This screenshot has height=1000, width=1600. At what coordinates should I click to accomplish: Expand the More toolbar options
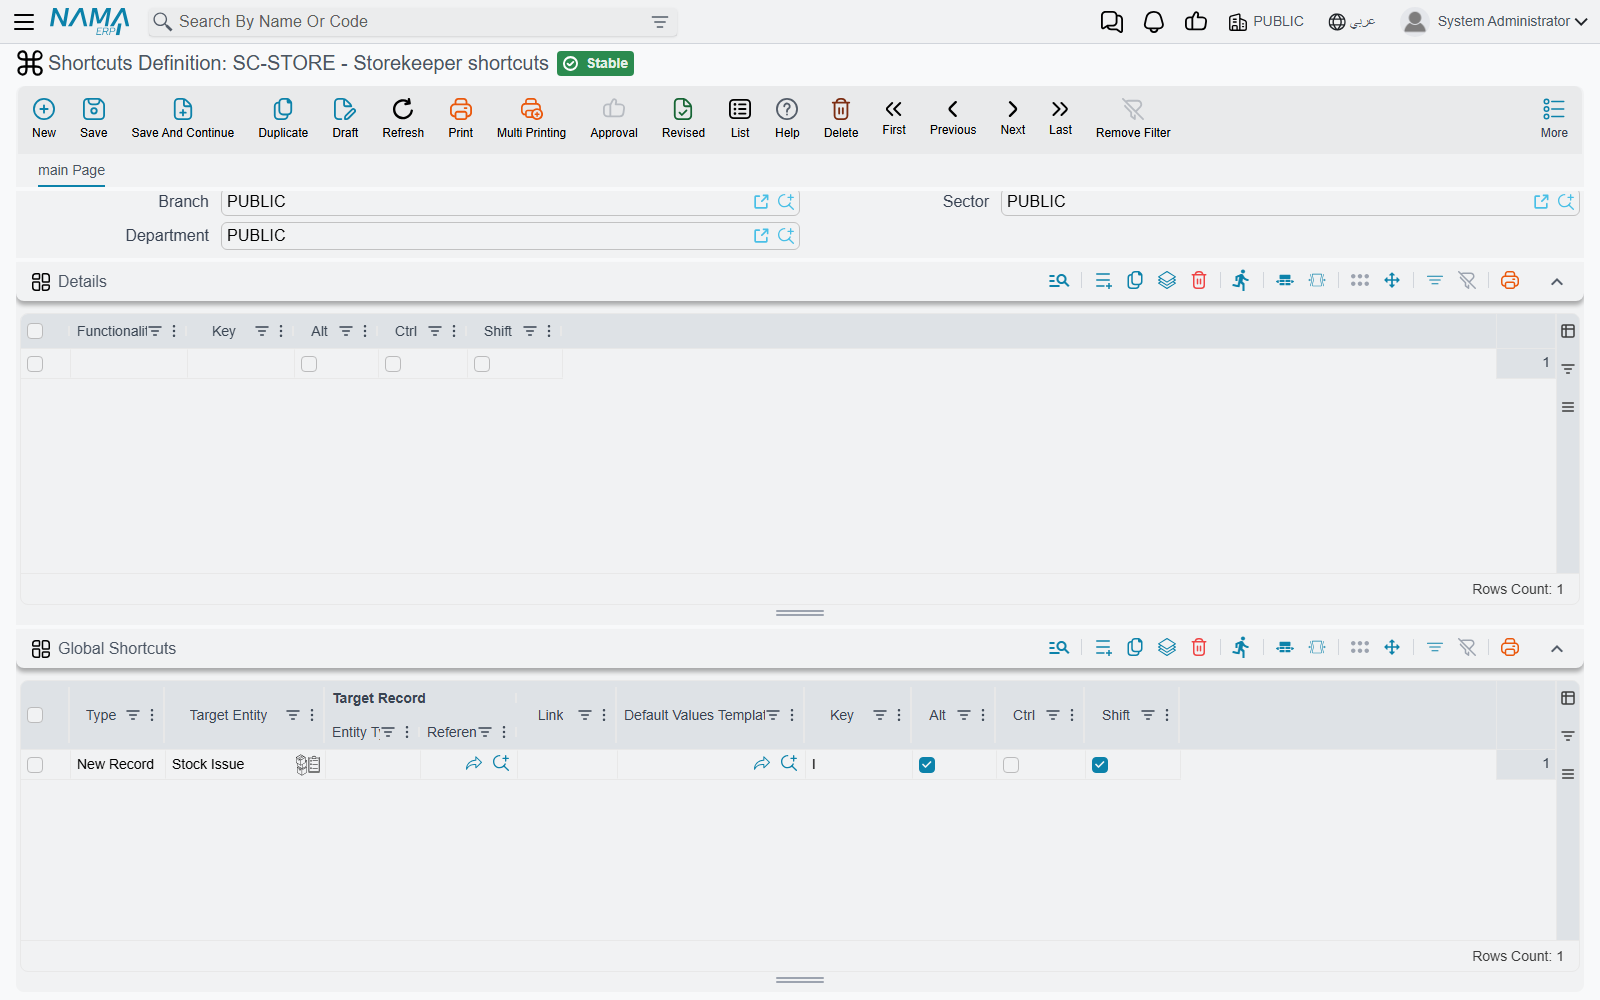coord(1554,118)
